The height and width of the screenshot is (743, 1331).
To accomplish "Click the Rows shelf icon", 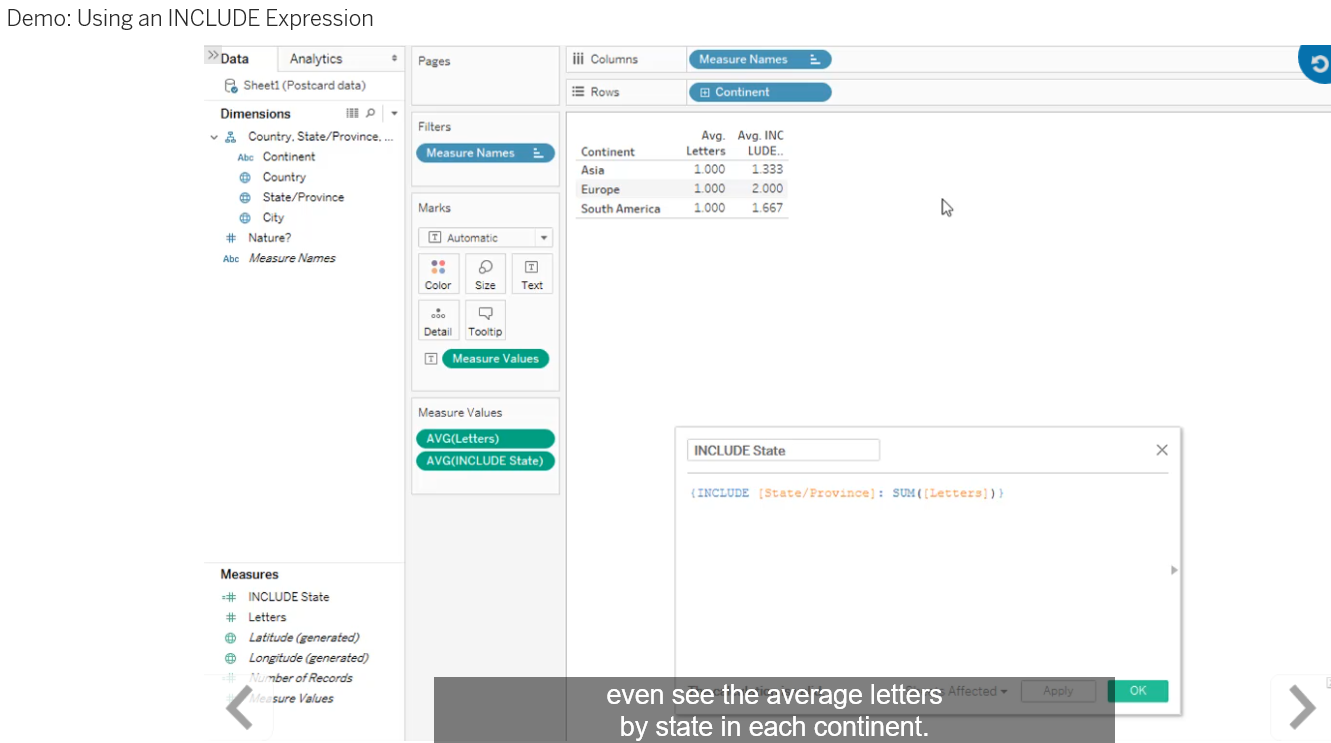I will pyautogui.click(x=578, y=92).
